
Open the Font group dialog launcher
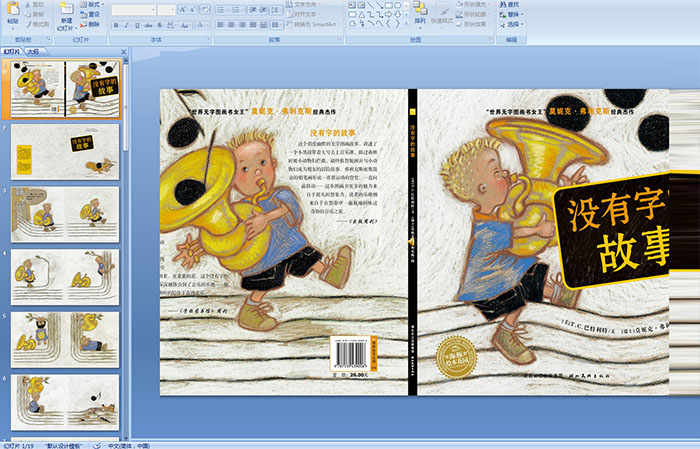click(x=208, y=40)
